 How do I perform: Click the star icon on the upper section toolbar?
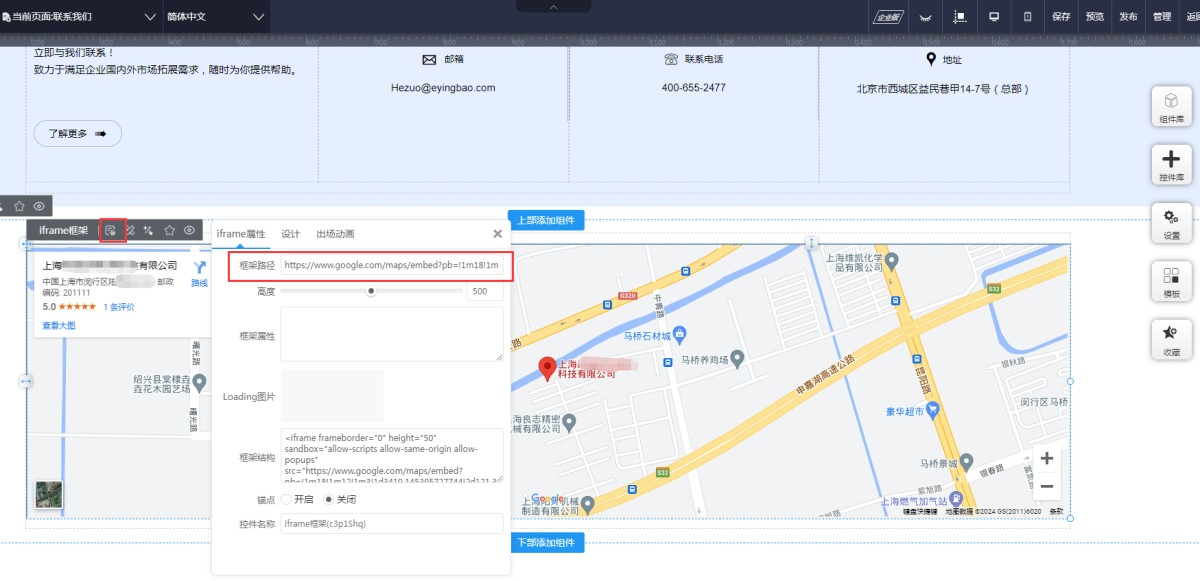pyautogui.click(x=19, y=206)
